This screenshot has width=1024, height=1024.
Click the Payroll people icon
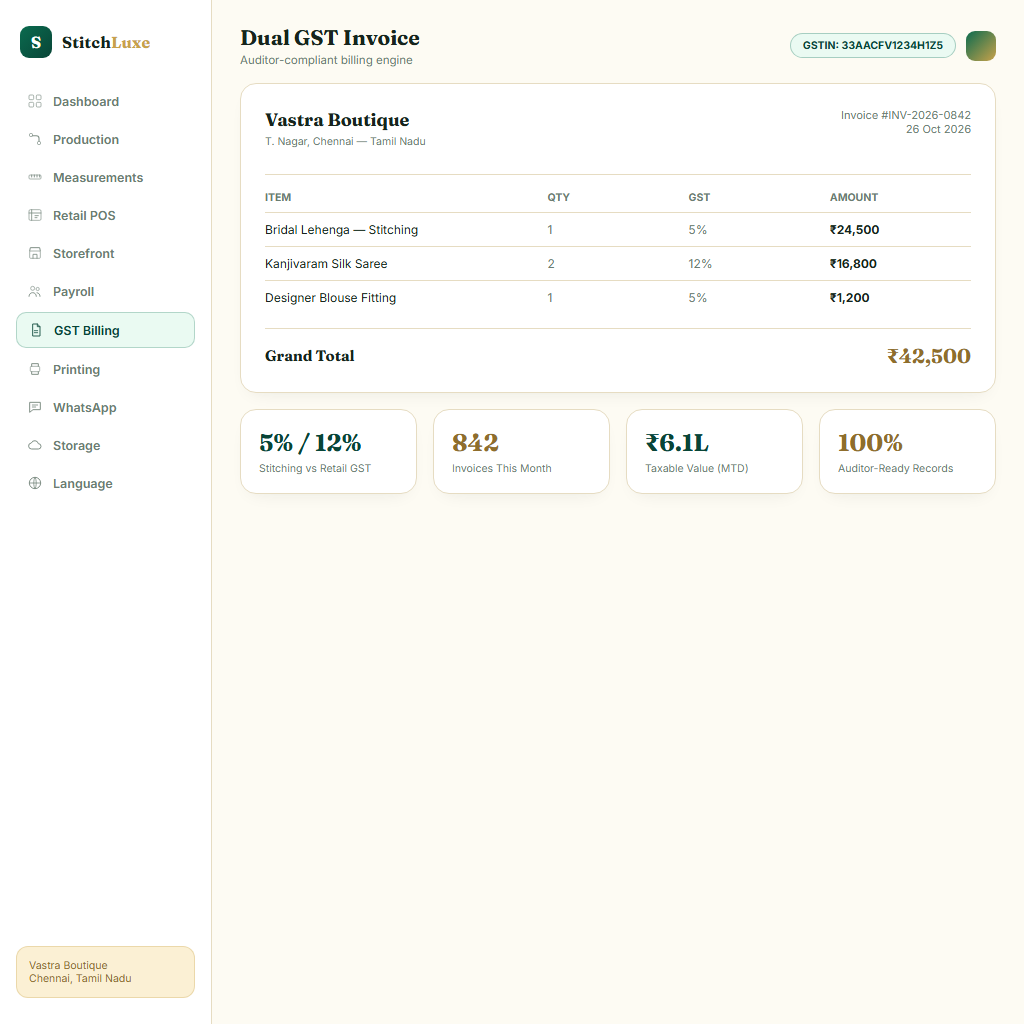tap(35, 291)
